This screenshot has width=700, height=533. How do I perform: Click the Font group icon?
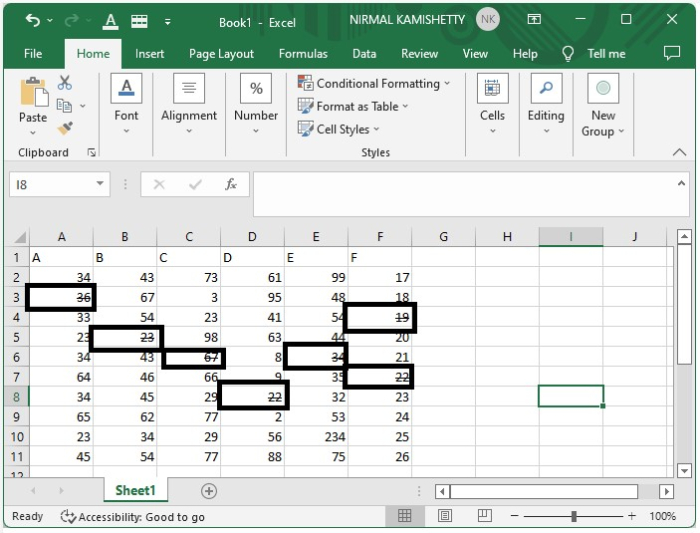126,88
